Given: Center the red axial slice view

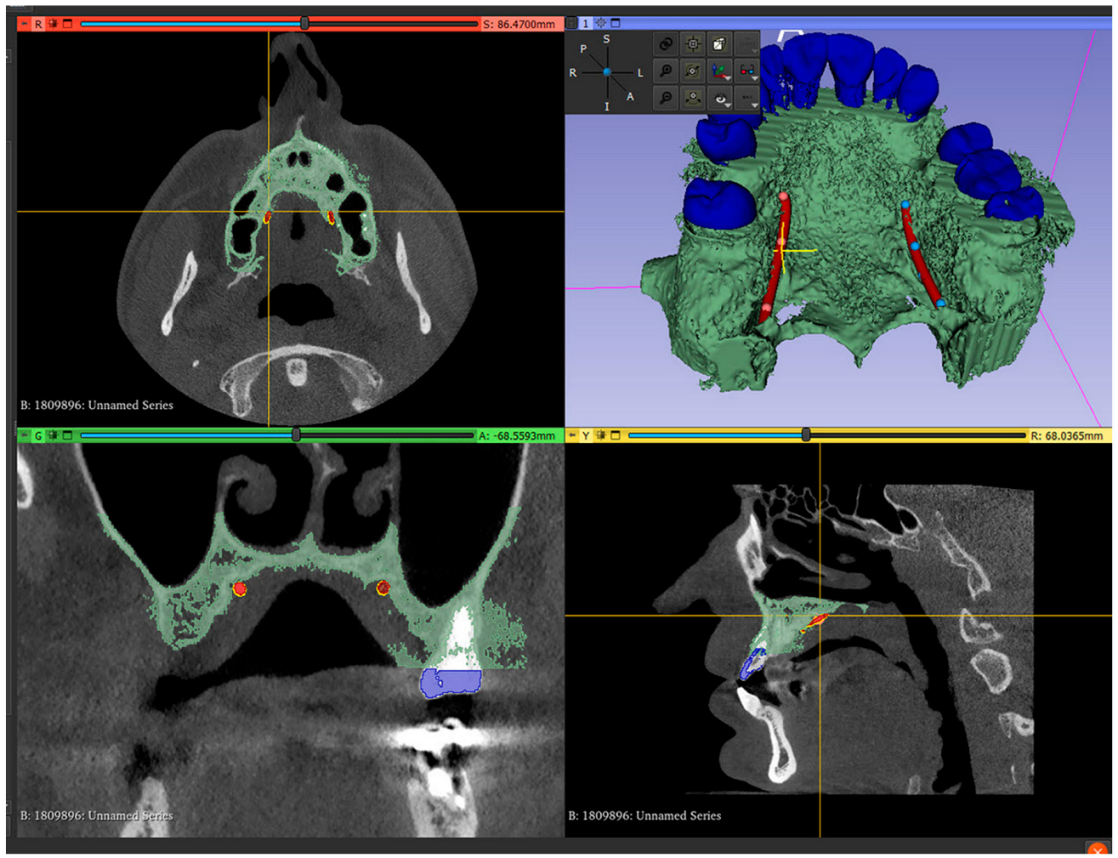Looking at the screenshot, I should coord(53,24).
